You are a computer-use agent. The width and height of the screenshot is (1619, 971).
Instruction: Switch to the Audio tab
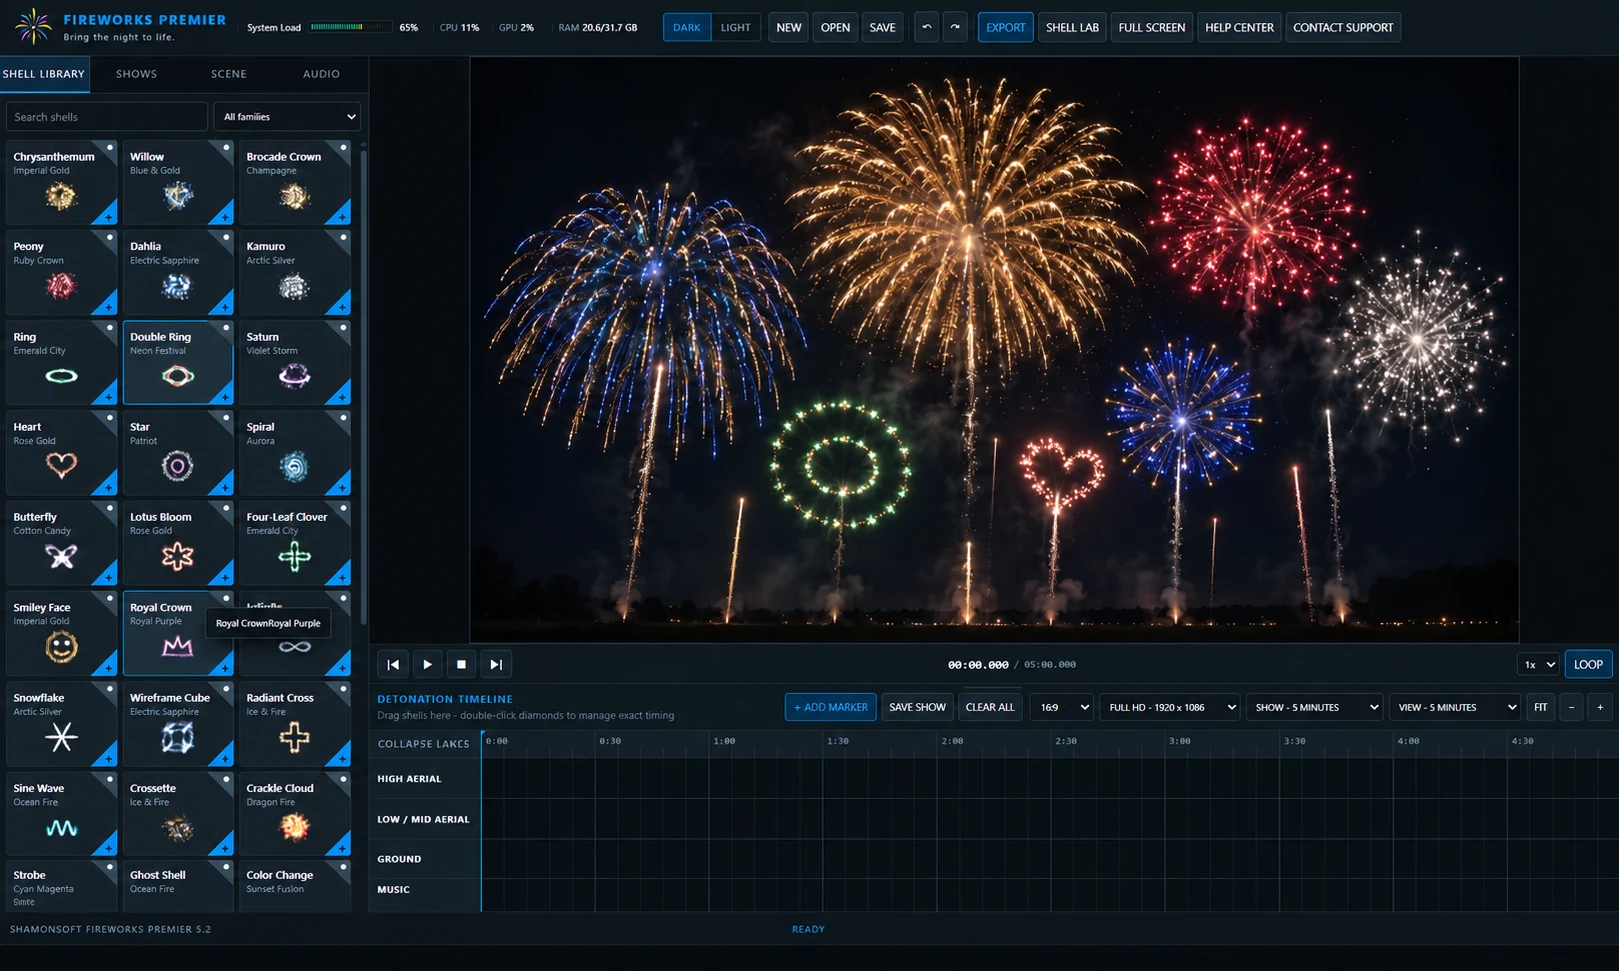pos(321,74)
